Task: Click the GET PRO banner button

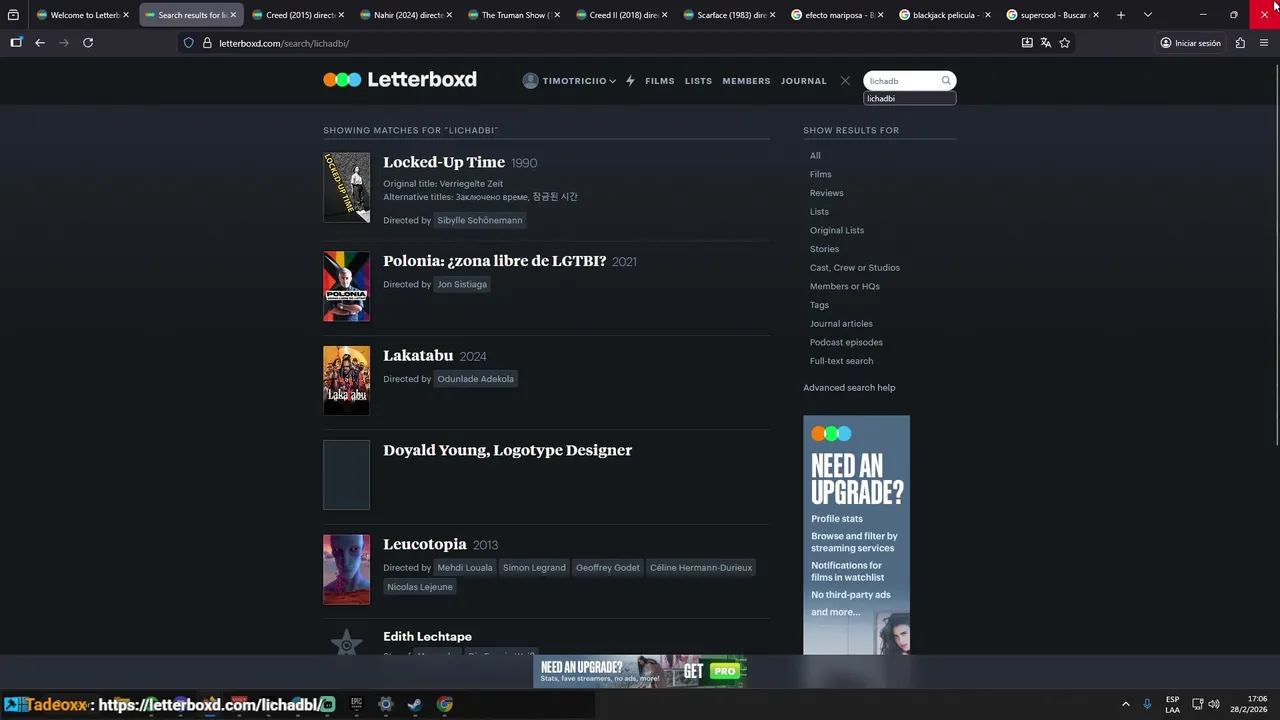Action: [710, 672]
